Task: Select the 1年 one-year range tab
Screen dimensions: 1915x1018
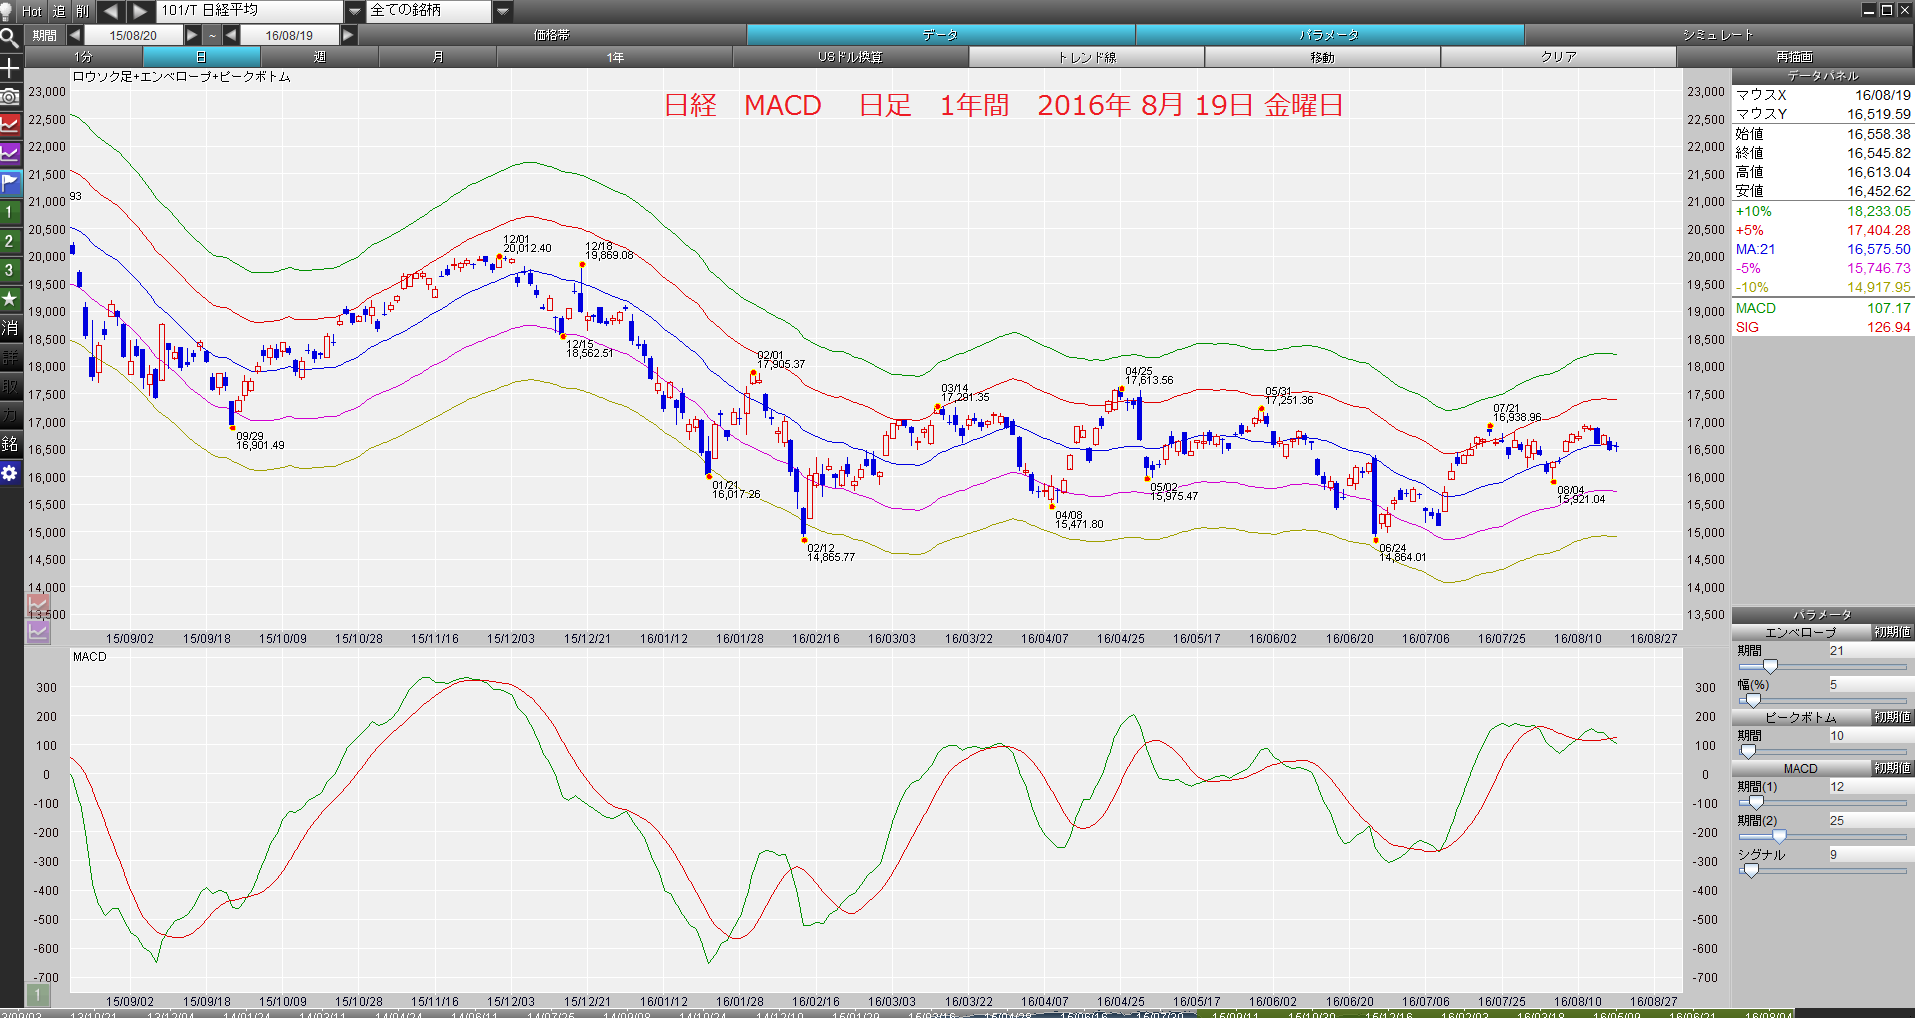Action: (615, 57)
